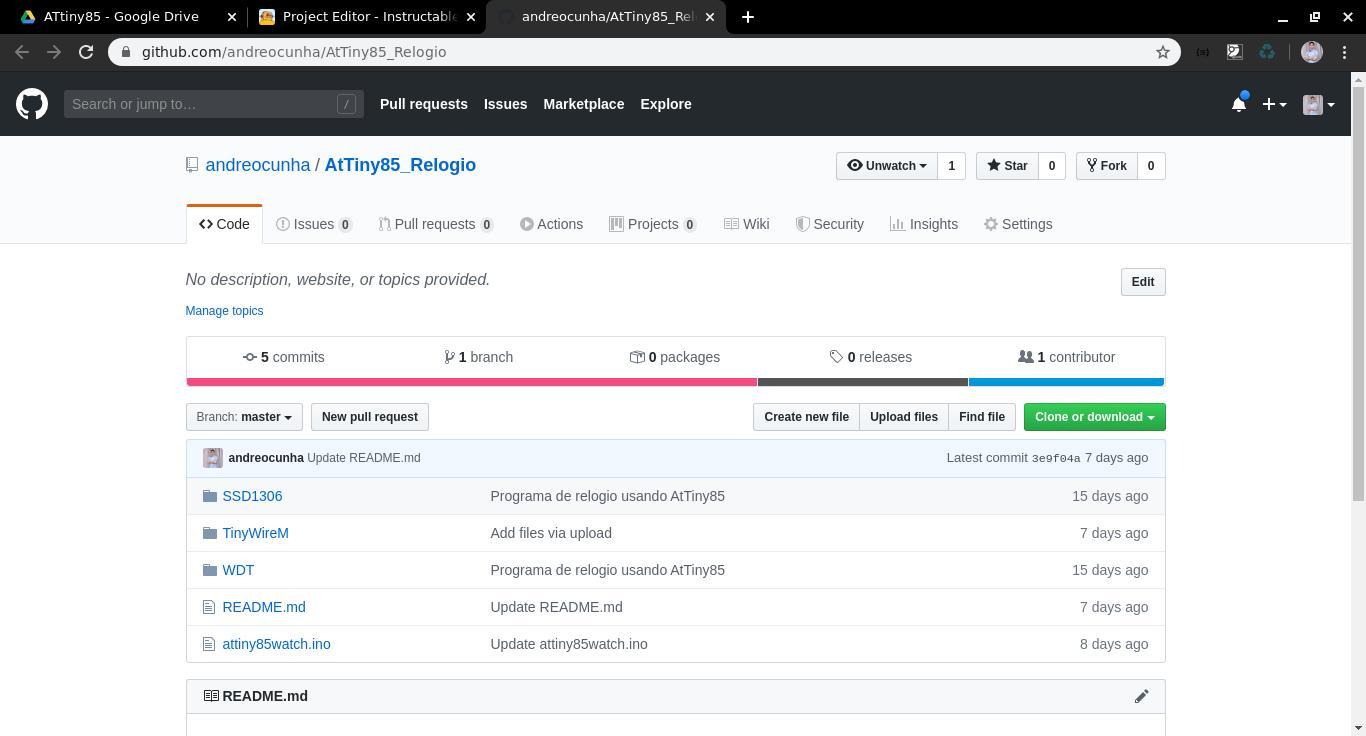
Task: Open repository Settings tab
Action: point(1018,224)
